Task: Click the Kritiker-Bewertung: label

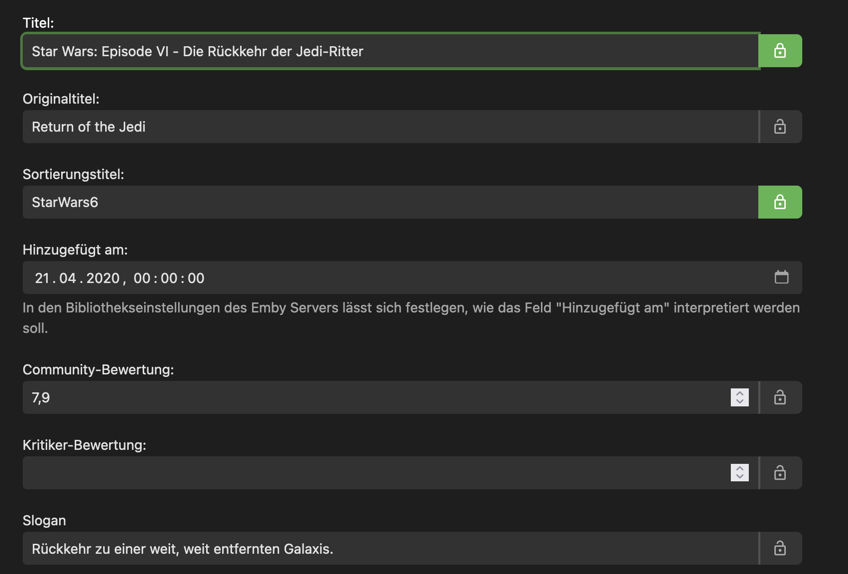Action: point(84,445)
